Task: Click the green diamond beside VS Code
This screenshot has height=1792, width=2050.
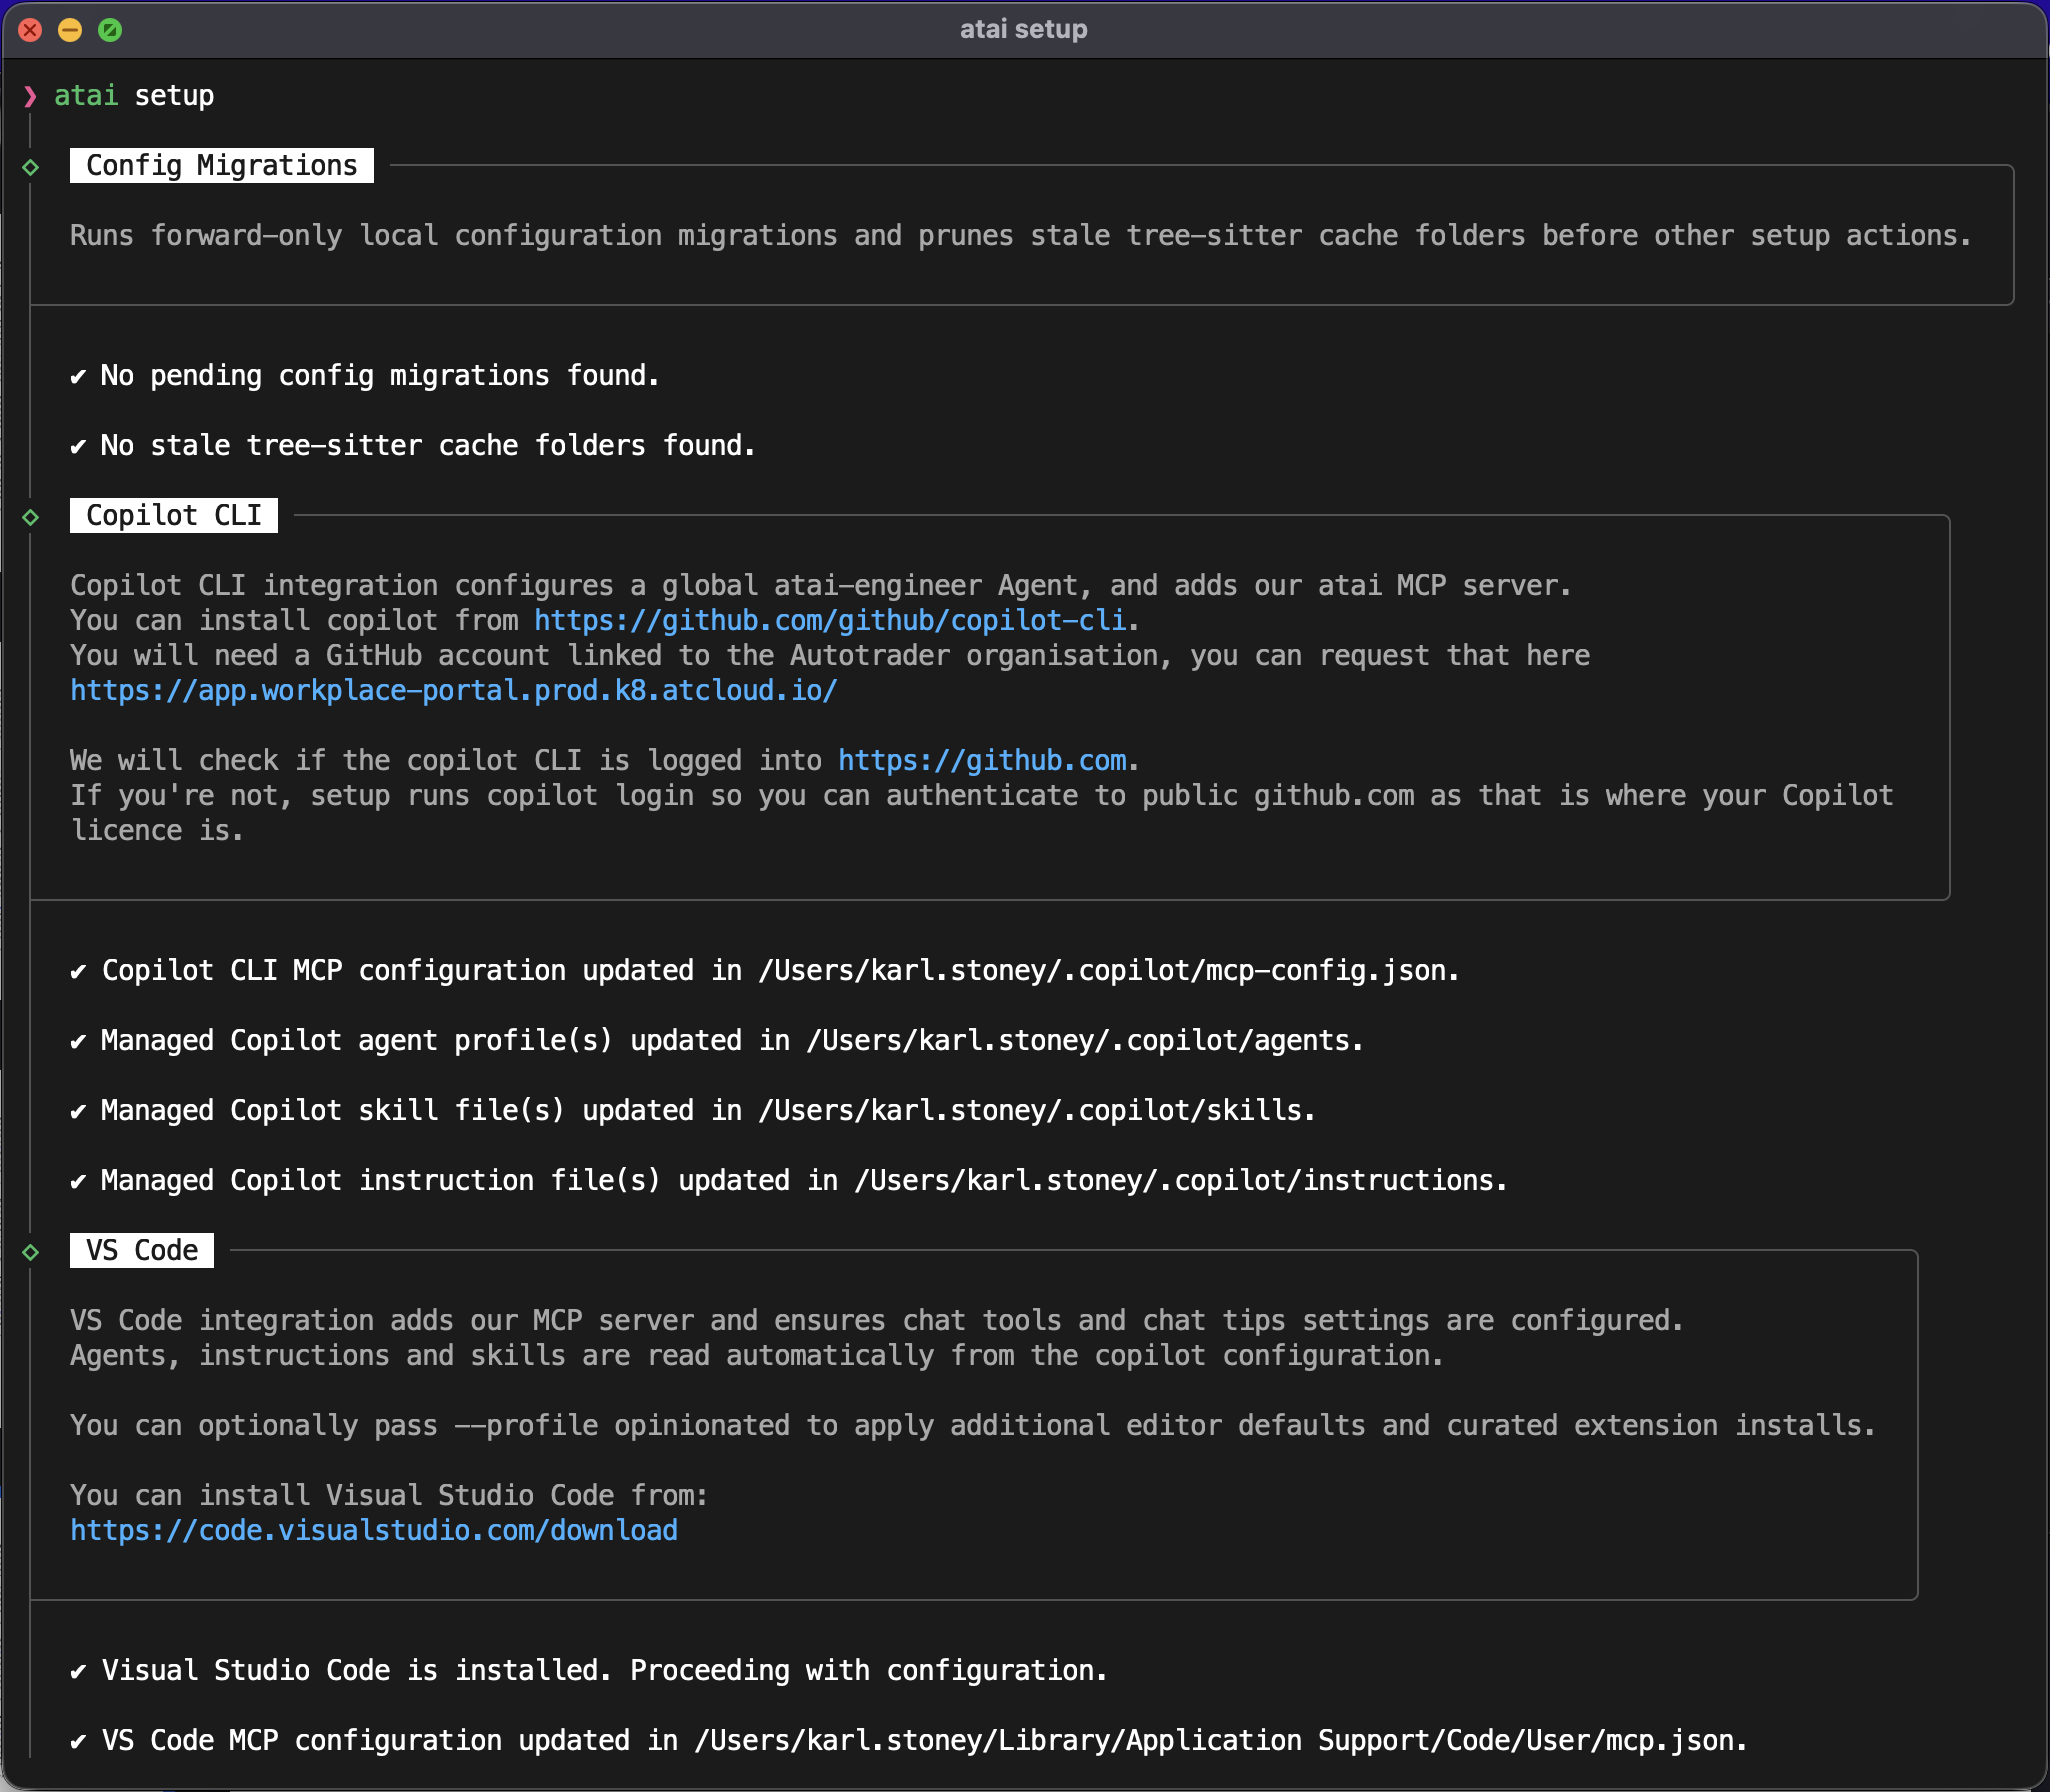Action: point(31,1252)
